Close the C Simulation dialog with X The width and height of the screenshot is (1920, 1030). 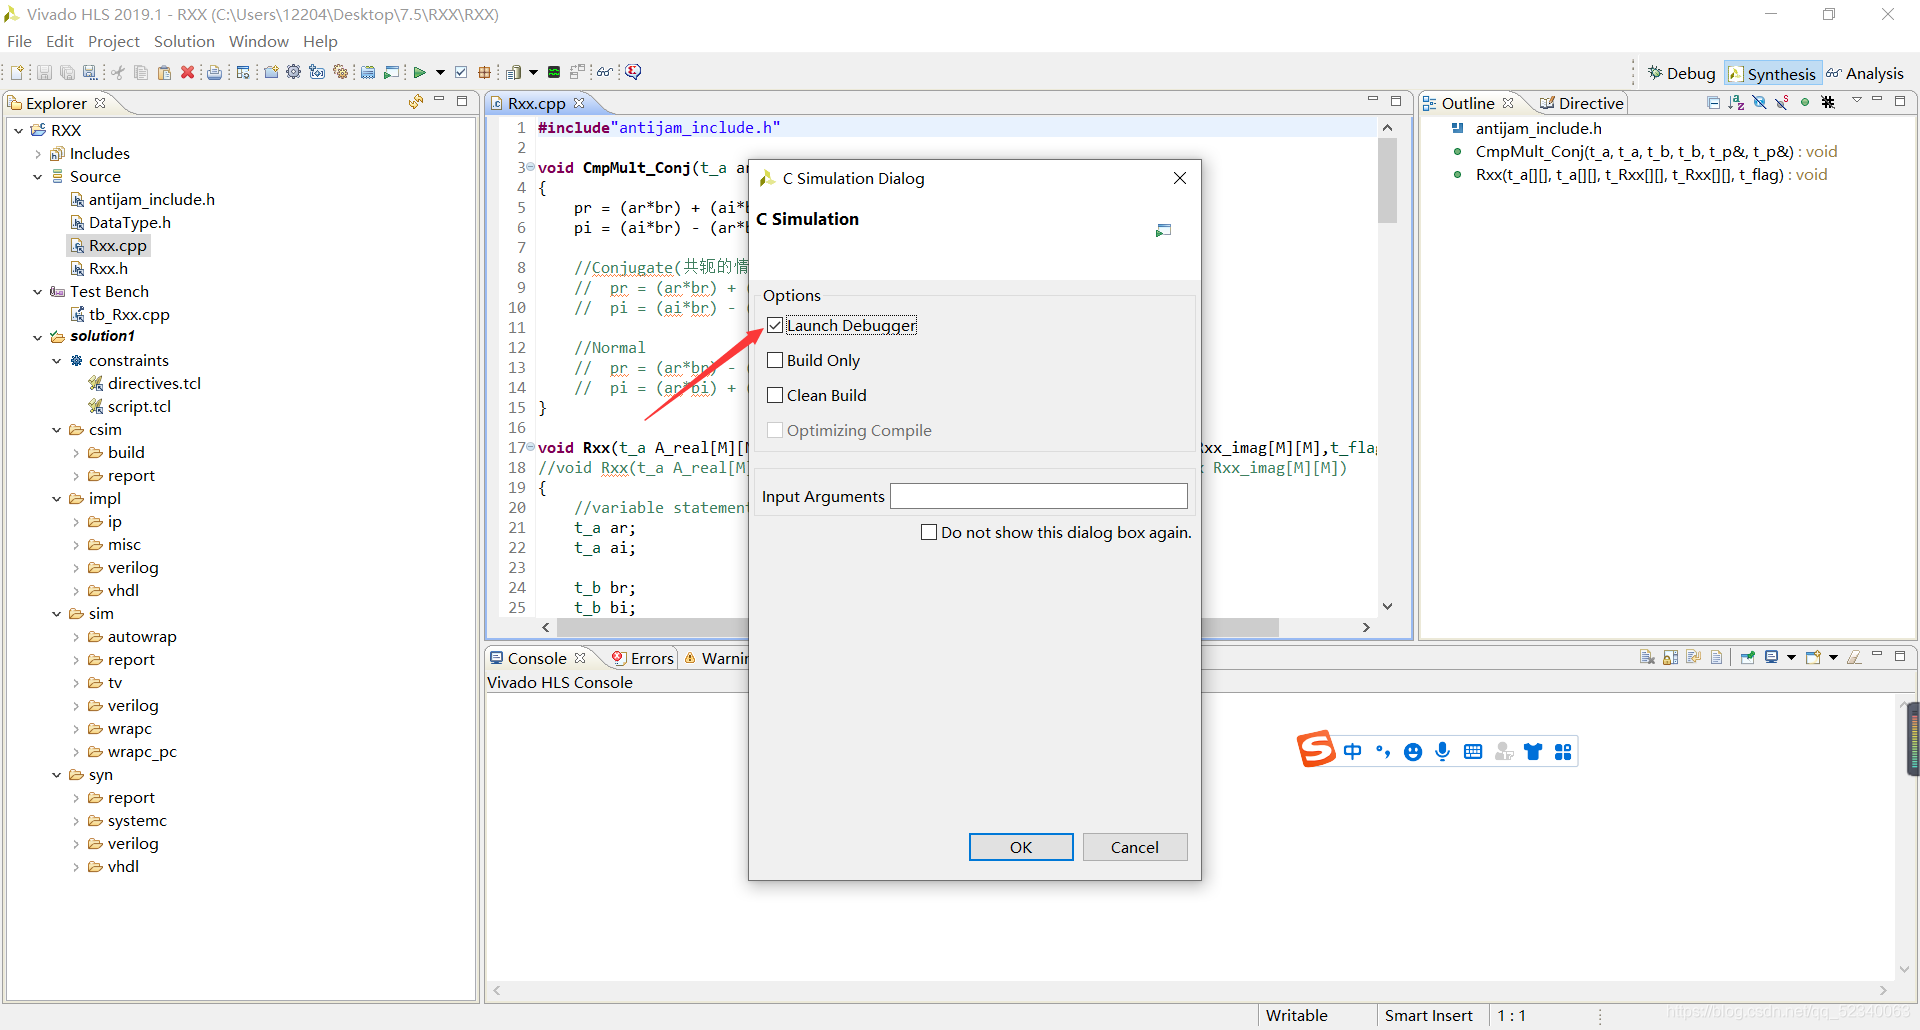click(1180, 178)
